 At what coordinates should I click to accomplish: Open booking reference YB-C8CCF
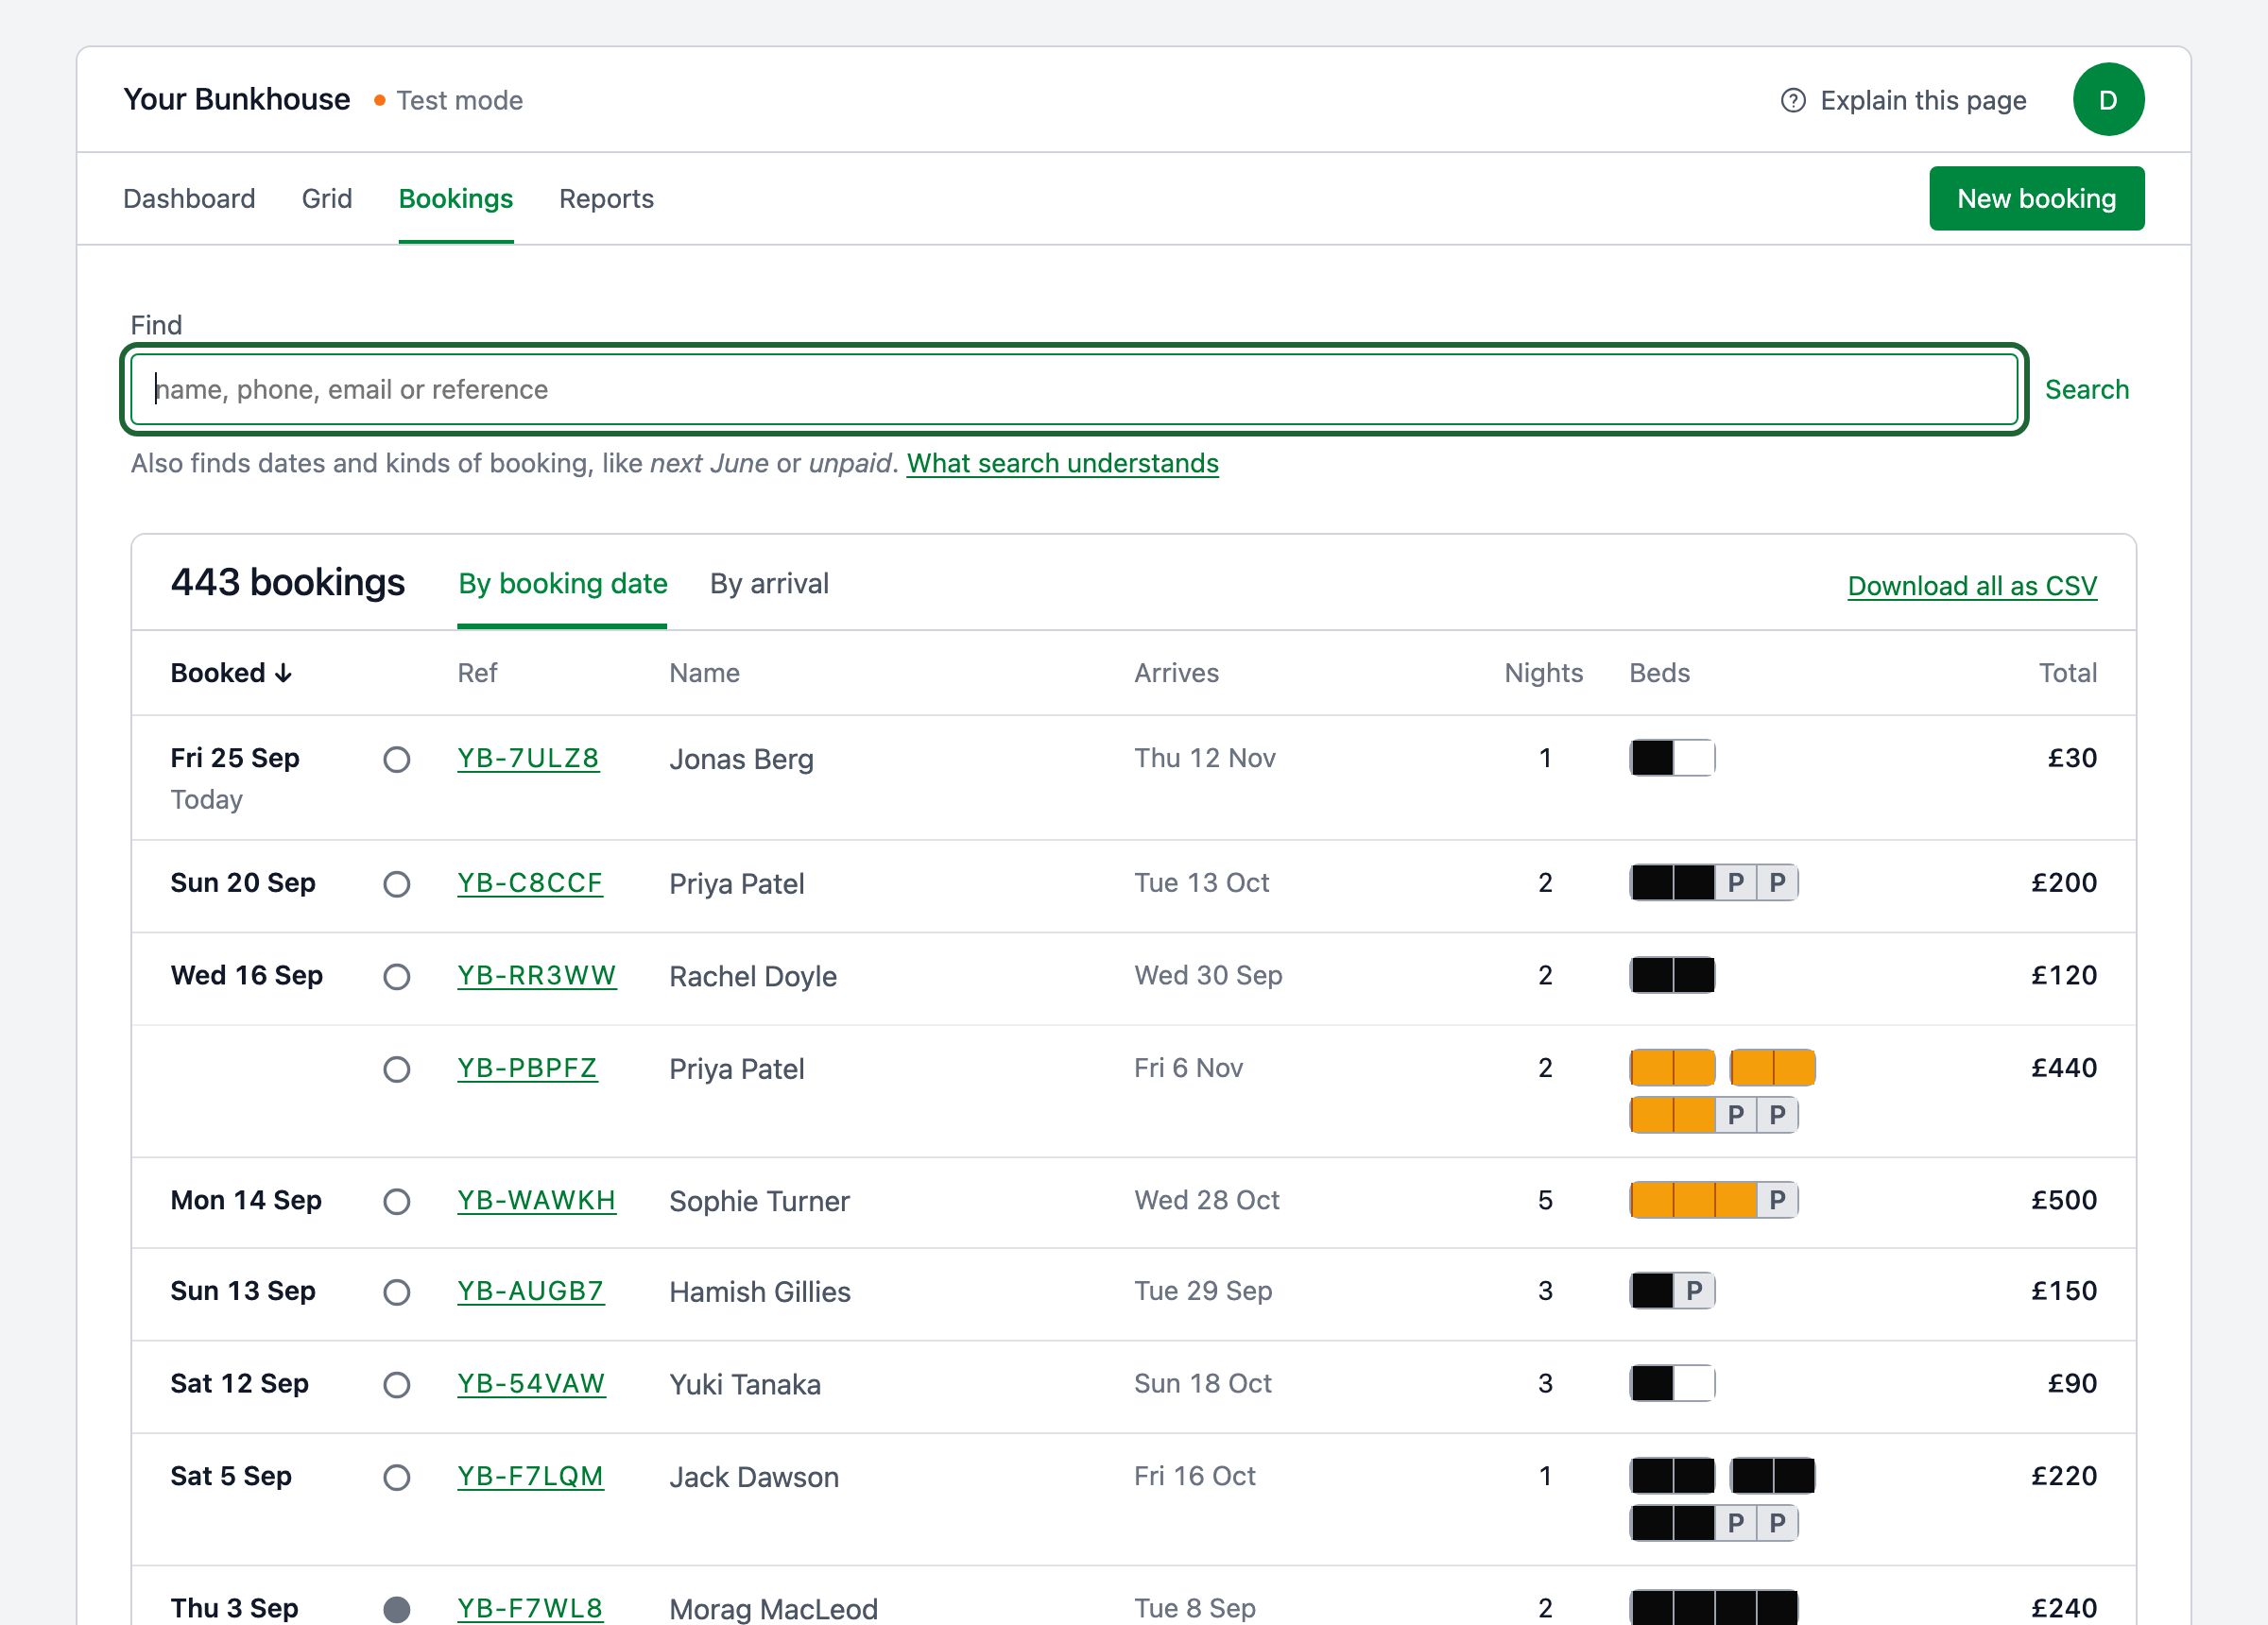pos(530,883)
